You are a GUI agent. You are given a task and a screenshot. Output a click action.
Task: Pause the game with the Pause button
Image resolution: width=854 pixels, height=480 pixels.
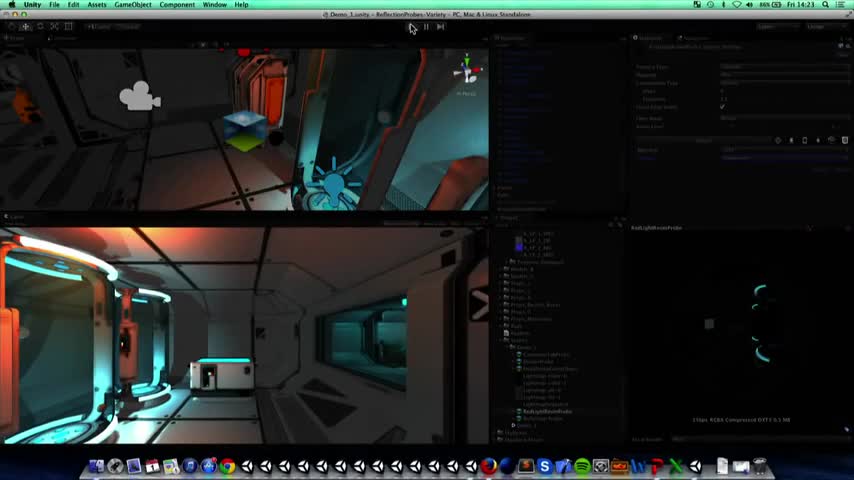(426, 27)
